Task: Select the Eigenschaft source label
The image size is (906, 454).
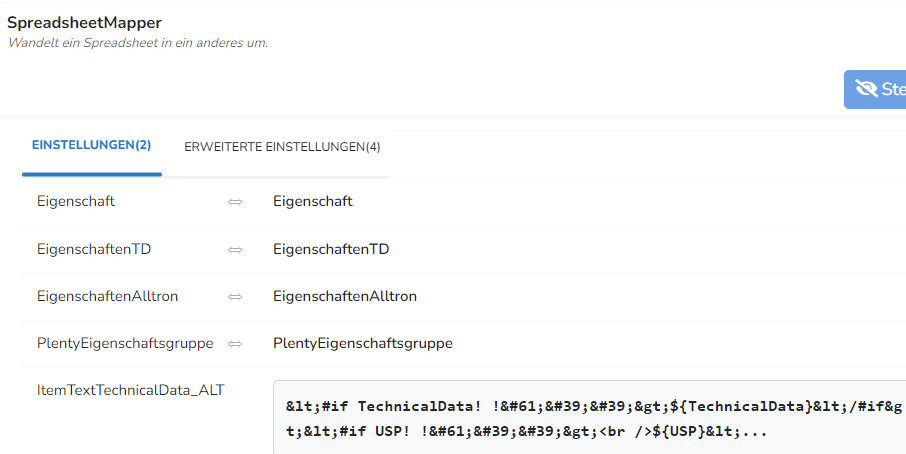Action: coord(76,201)
